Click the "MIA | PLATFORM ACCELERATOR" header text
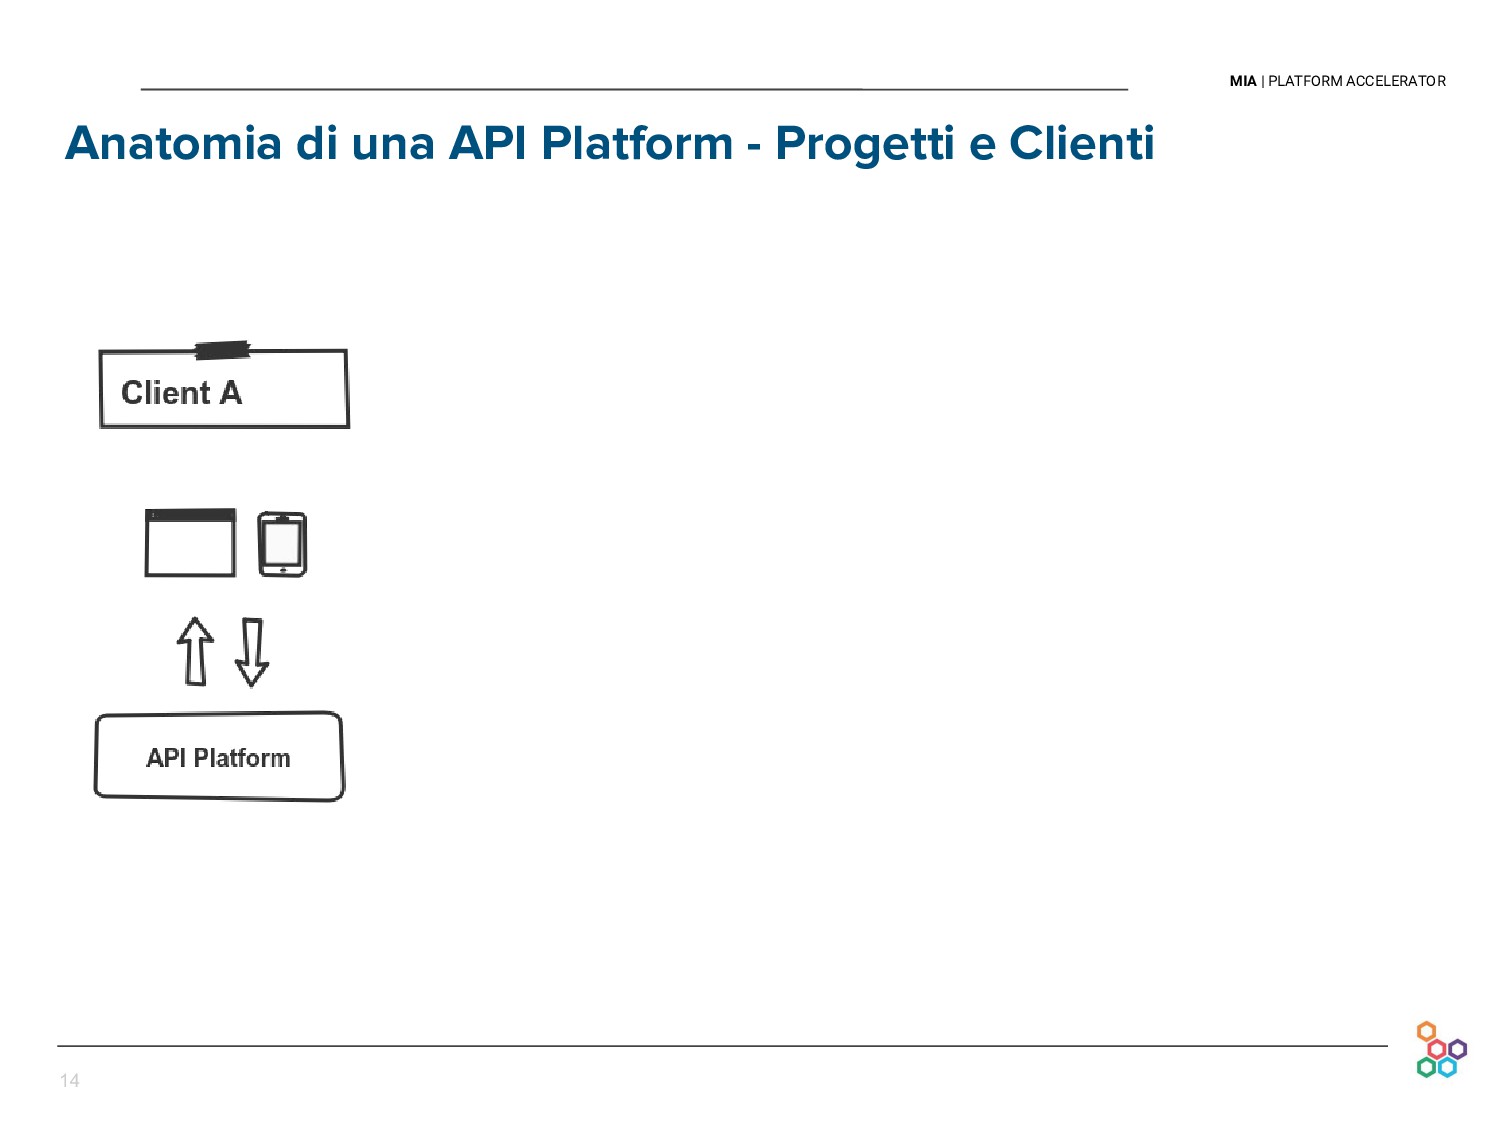 1337,81
